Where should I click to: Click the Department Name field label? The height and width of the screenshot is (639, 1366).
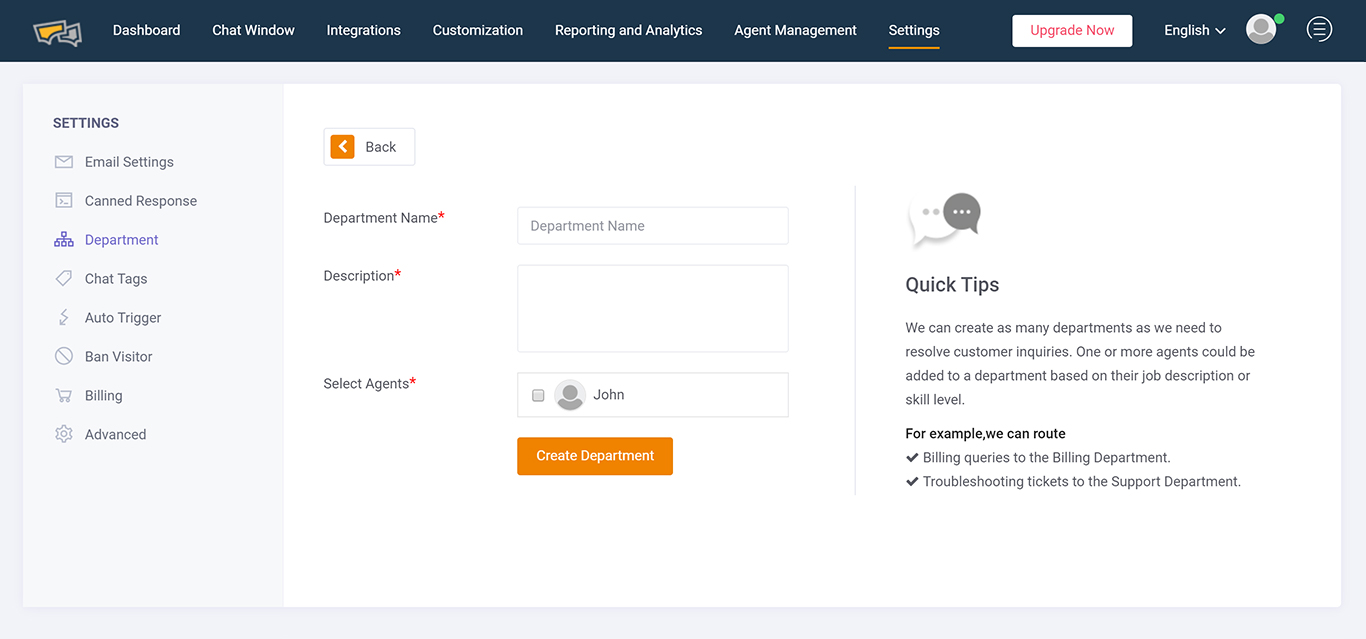(384, 218)
